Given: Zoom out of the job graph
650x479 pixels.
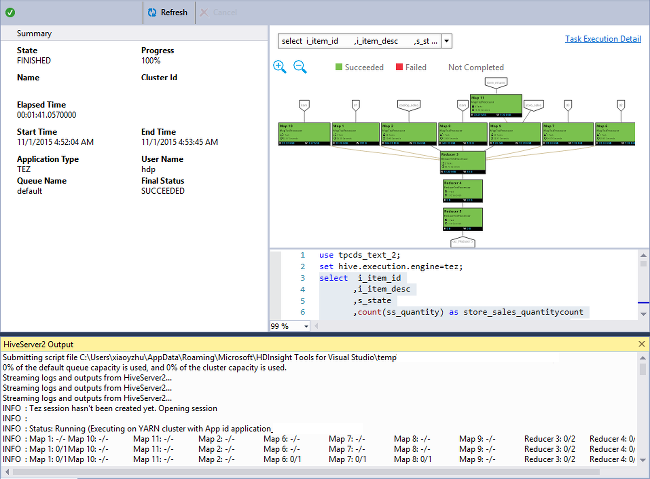Looking at the screenshot, I should [x=299, y=67].
